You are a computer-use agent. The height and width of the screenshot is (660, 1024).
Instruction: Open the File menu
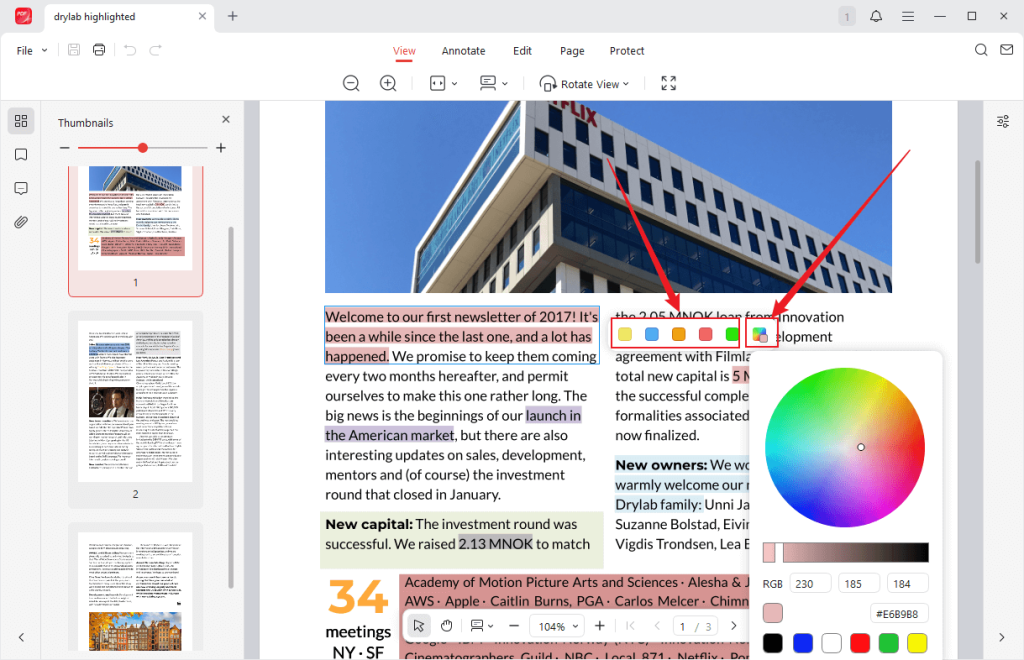23,49
